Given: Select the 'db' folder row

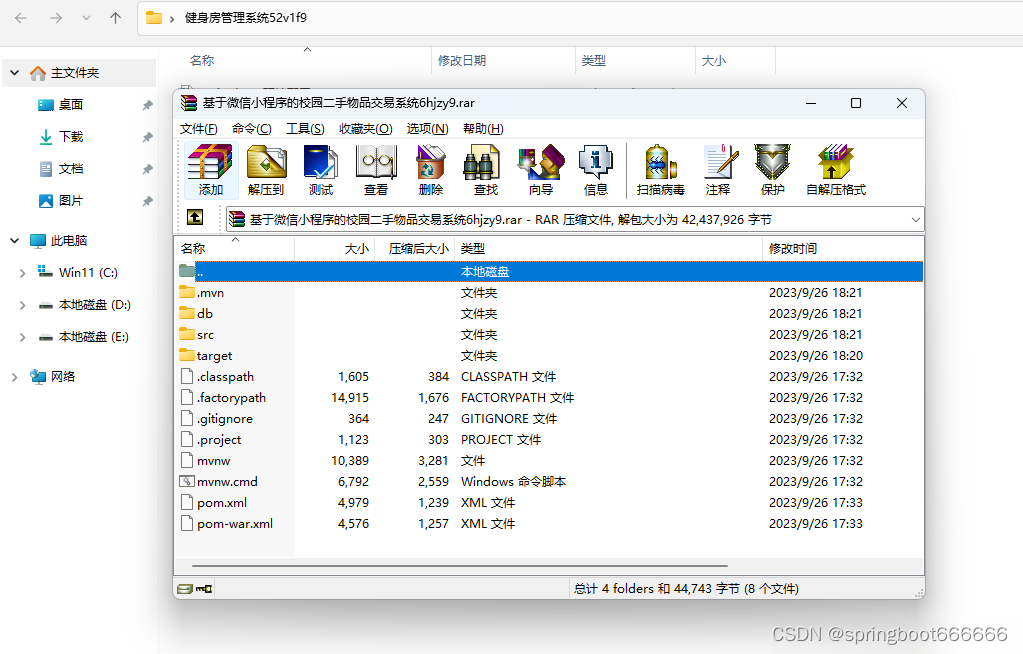Looking at the screenshot, I should pos(549,313).
